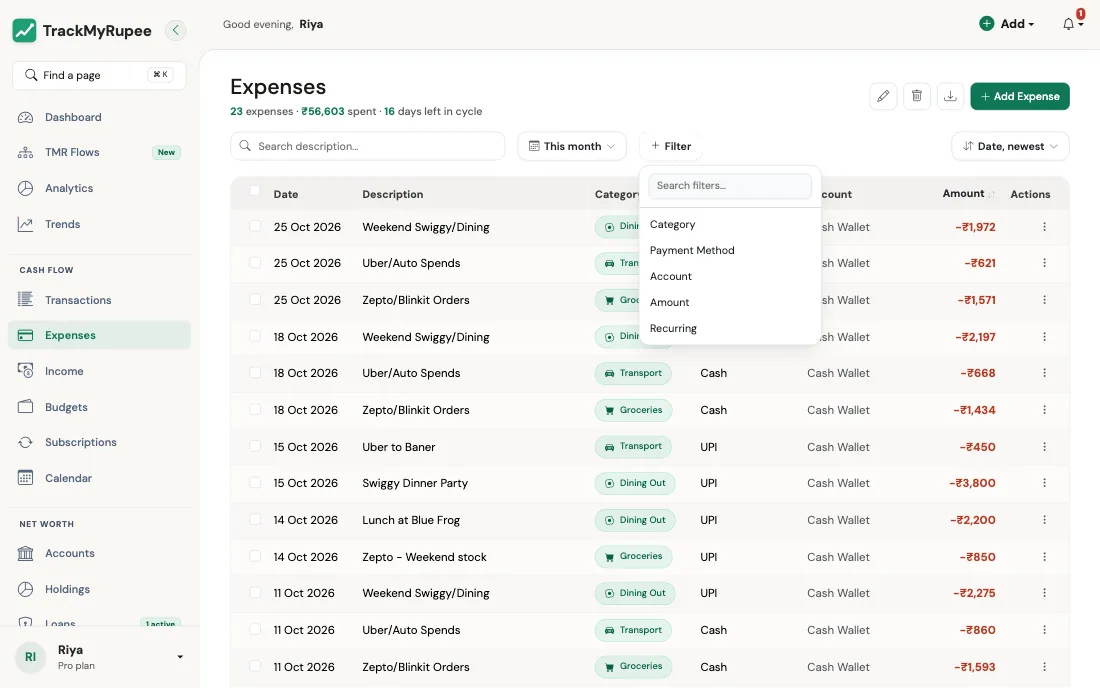Check the Swiggy Dinner Party row
Screen dimensions: 1100x688
click(x=255, y=483)
